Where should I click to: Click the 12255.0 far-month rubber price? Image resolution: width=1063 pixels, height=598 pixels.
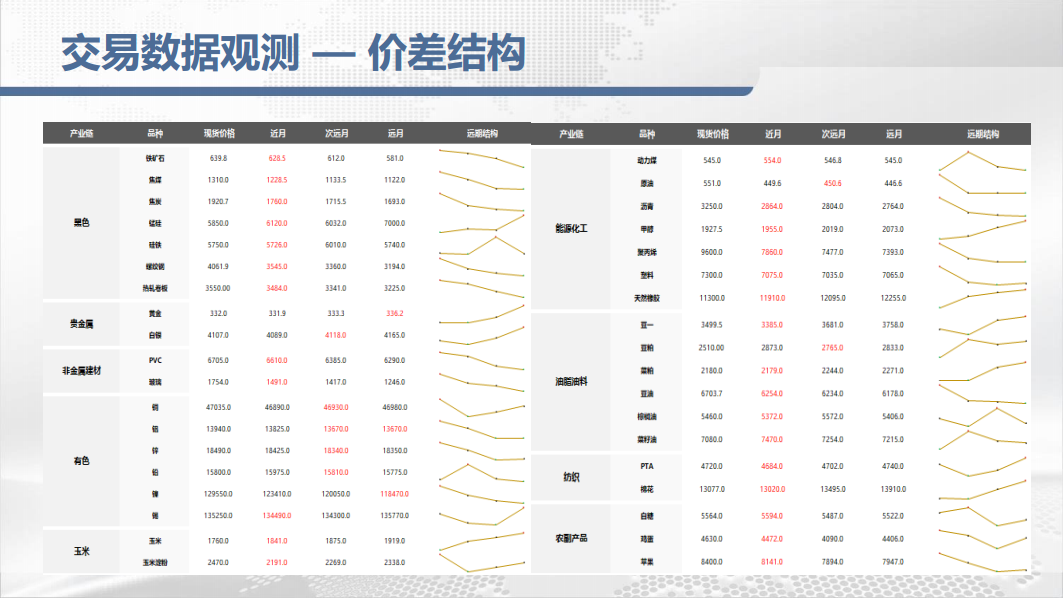893,298
